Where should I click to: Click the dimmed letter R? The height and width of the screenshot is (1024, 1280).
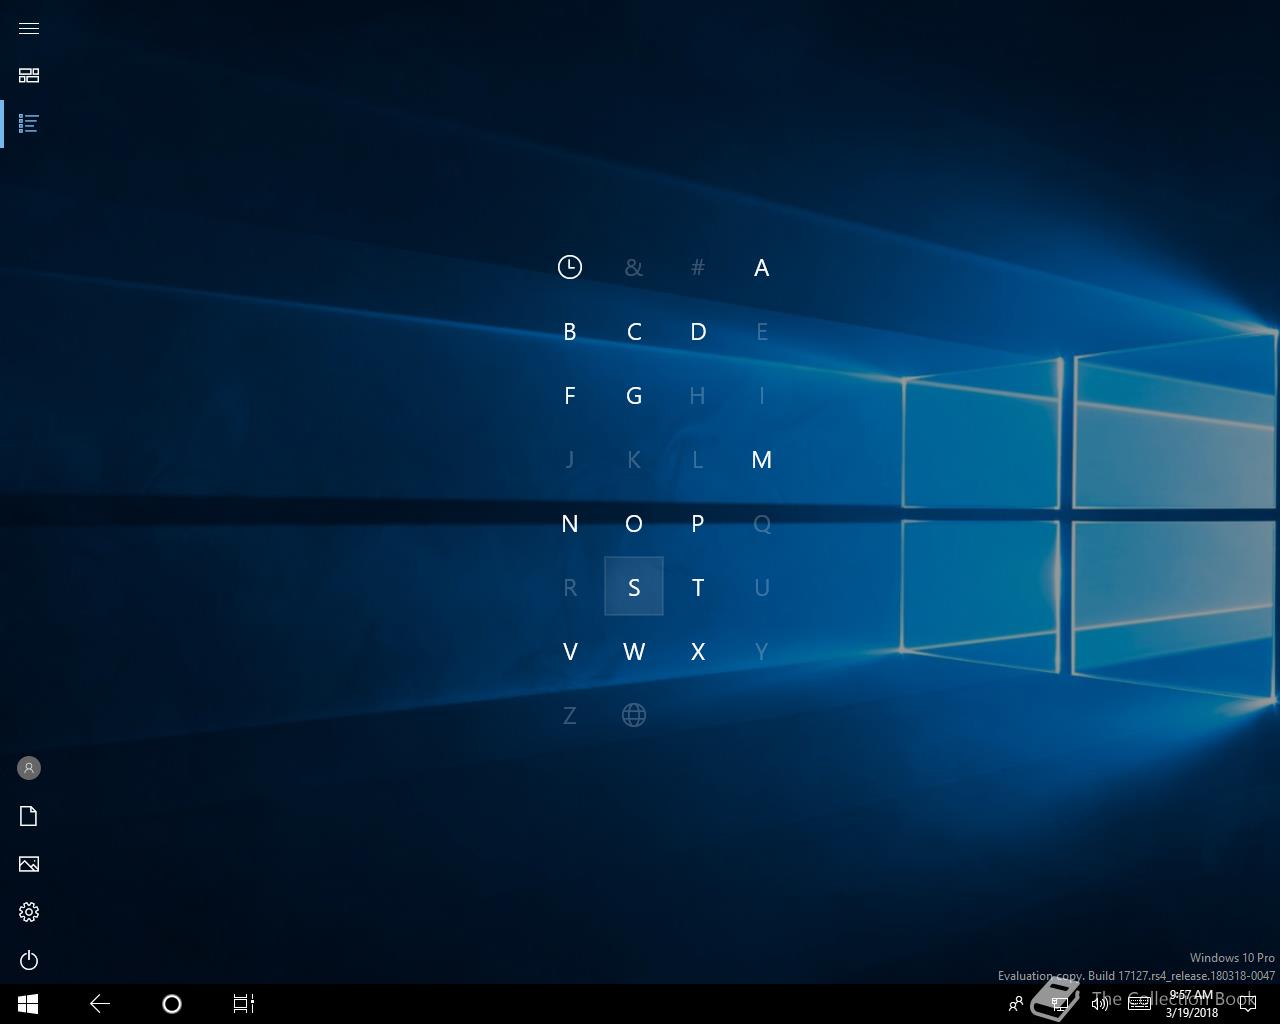(570, 587)
